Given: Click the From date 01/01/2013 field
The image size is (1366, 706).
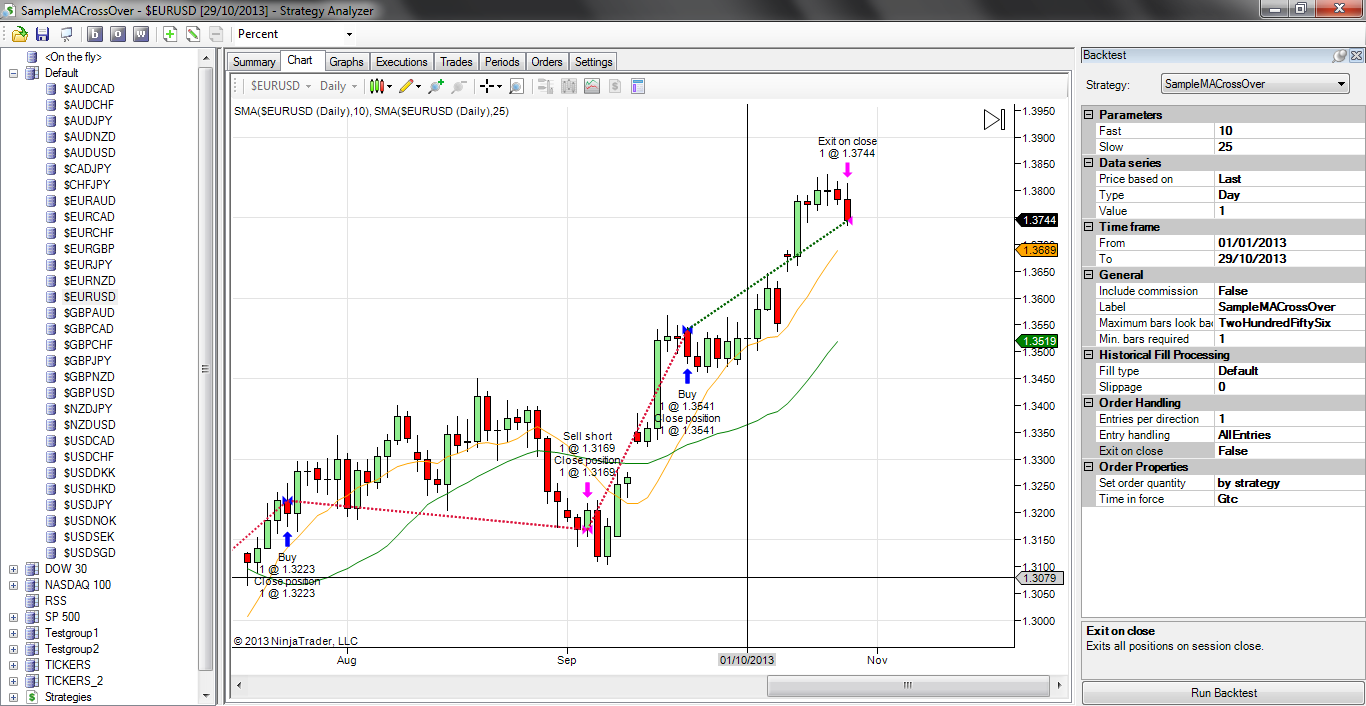Looking at the screenshot, I should (x=1289, y=243).
